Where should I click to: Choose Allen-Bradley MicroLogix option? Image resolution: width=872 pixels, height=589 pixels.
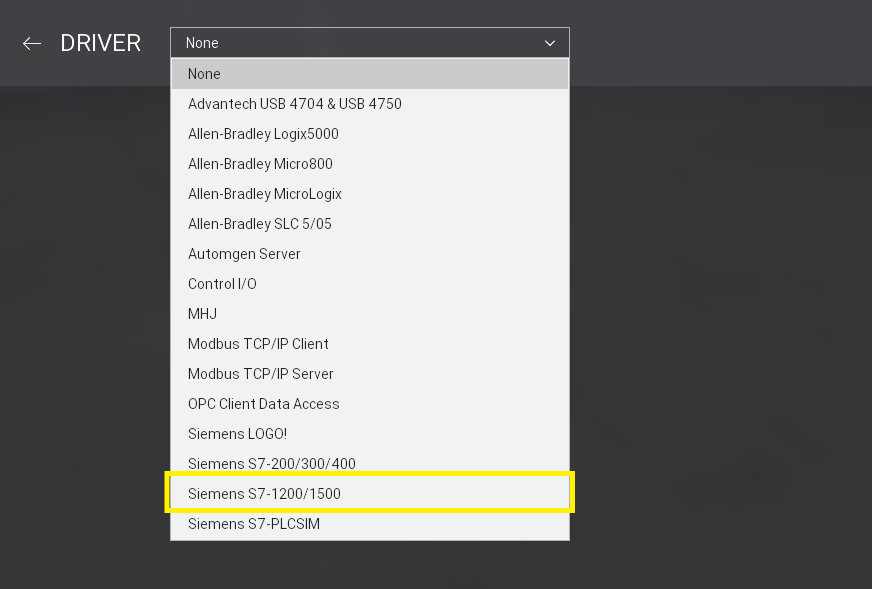[264, 194]
